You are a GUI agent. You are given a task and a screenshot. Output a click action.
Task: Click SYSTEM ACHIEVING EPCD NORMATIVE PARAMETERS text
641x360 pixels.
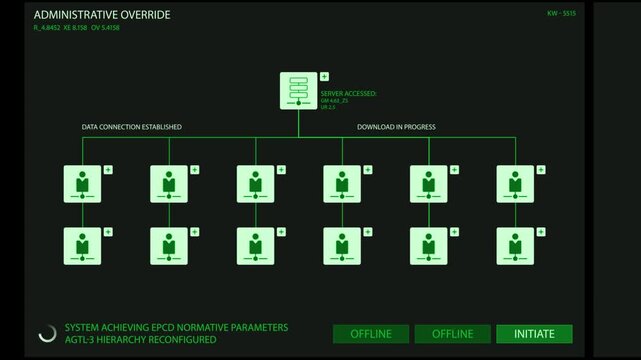[x=176, y=327]
